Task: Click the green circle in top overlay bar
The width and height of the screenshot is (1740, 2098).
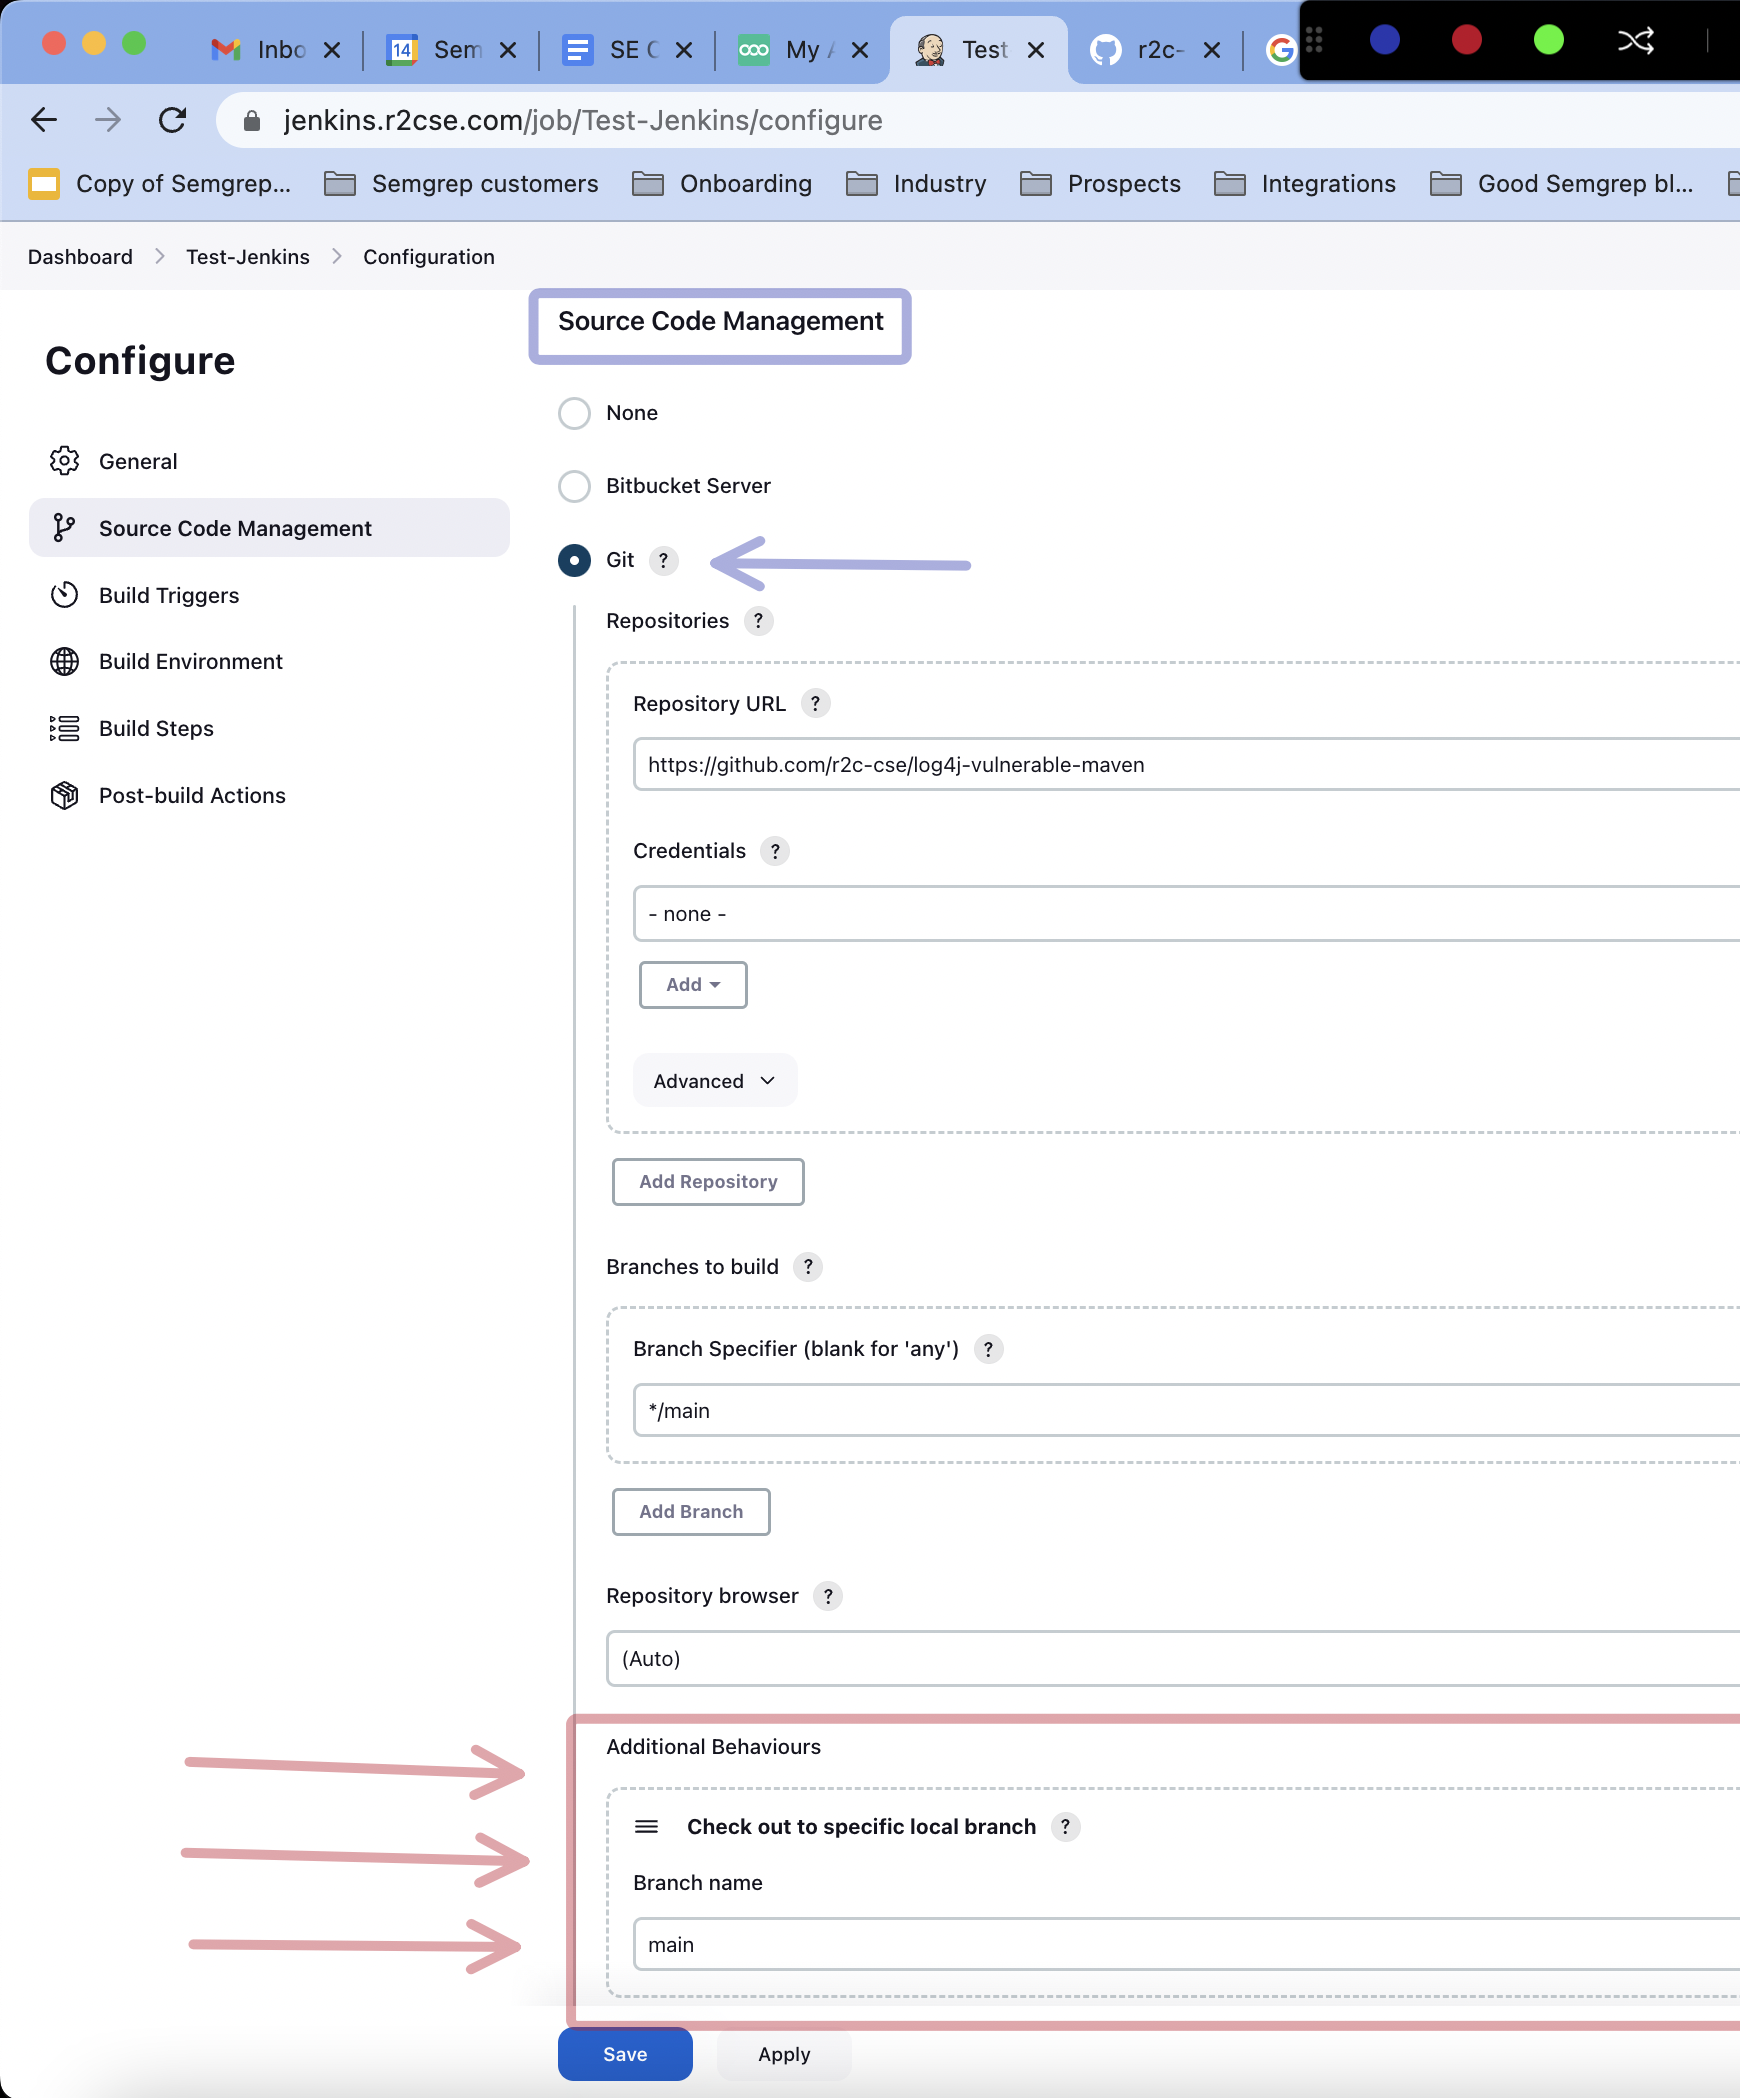Action: click(1548, 40)
